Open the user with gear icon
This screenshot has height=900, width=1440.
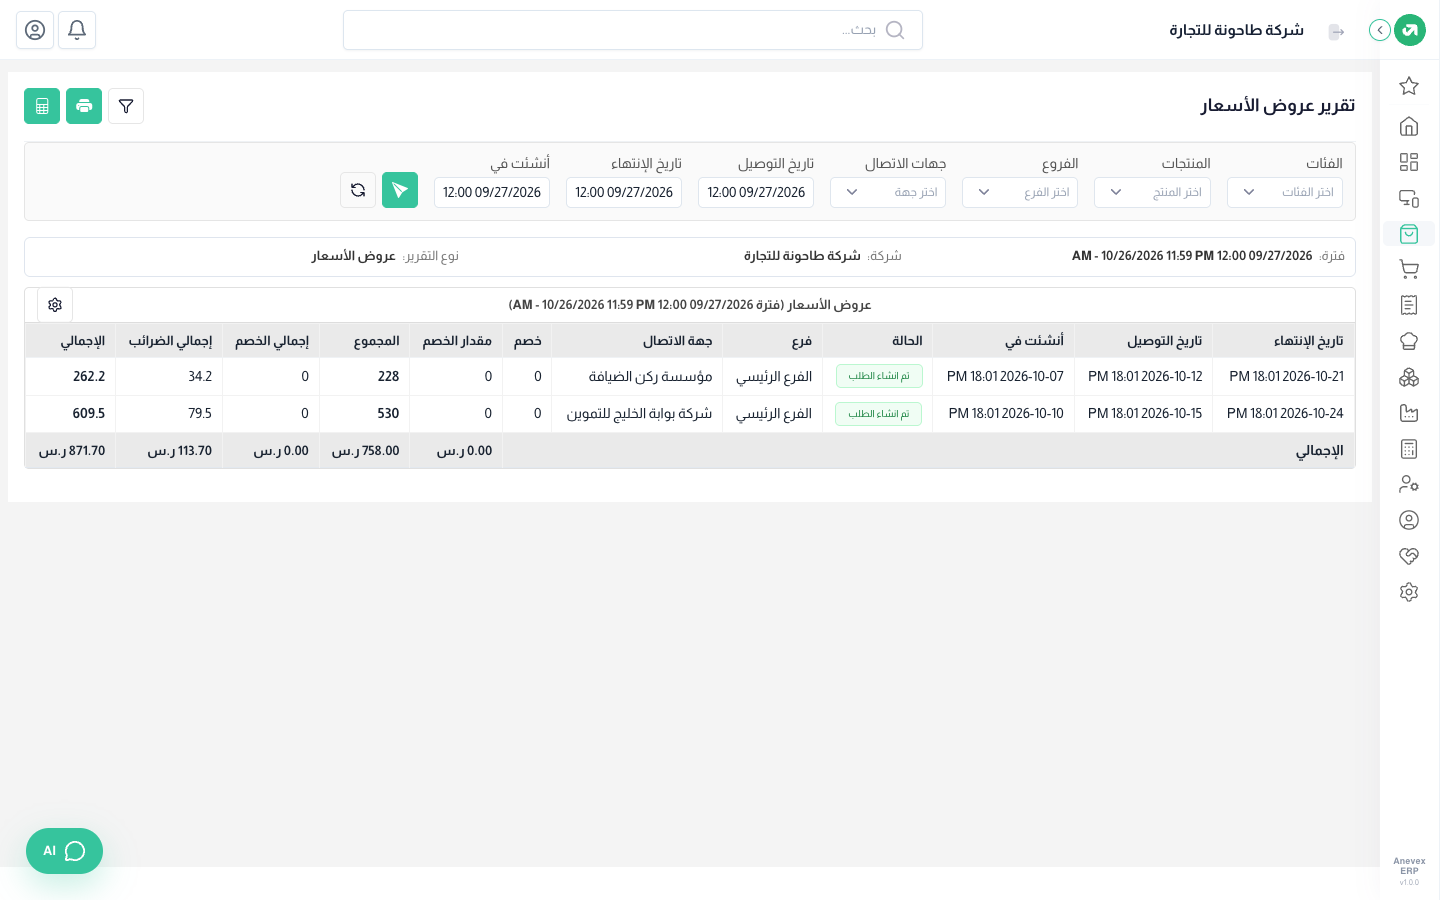[x=1409, y=484]
